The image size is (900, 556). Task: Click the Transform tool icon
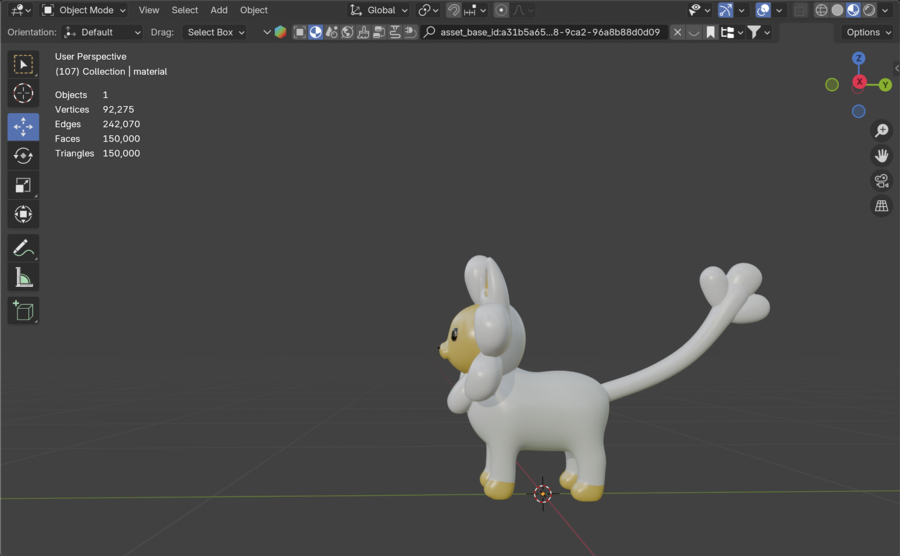click(23, 214)
